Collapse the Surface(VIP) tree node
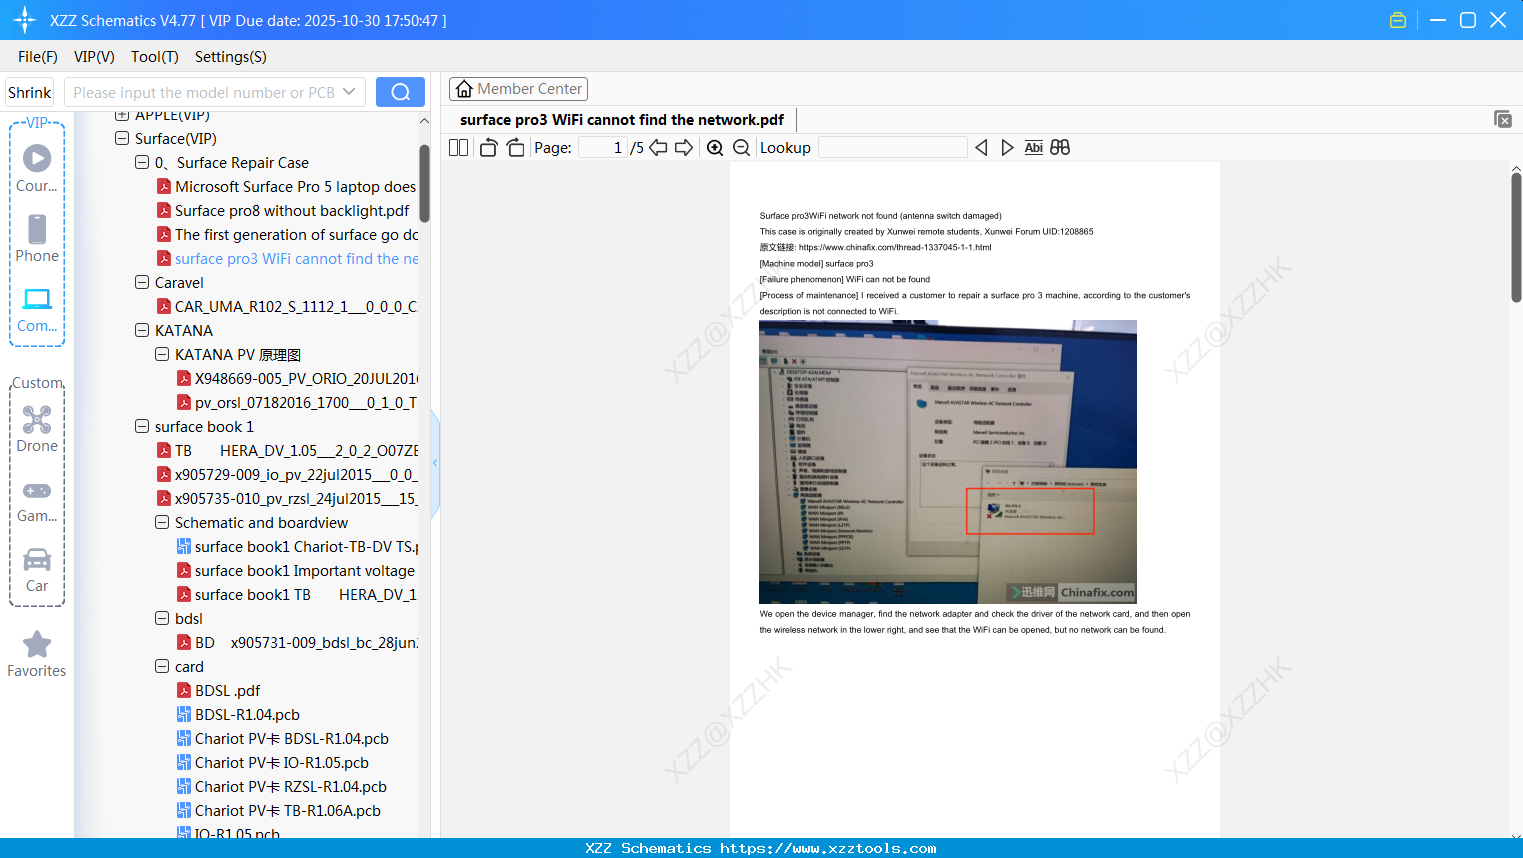The height and width of the screenshot is (858, 1523). coord(122,138)
